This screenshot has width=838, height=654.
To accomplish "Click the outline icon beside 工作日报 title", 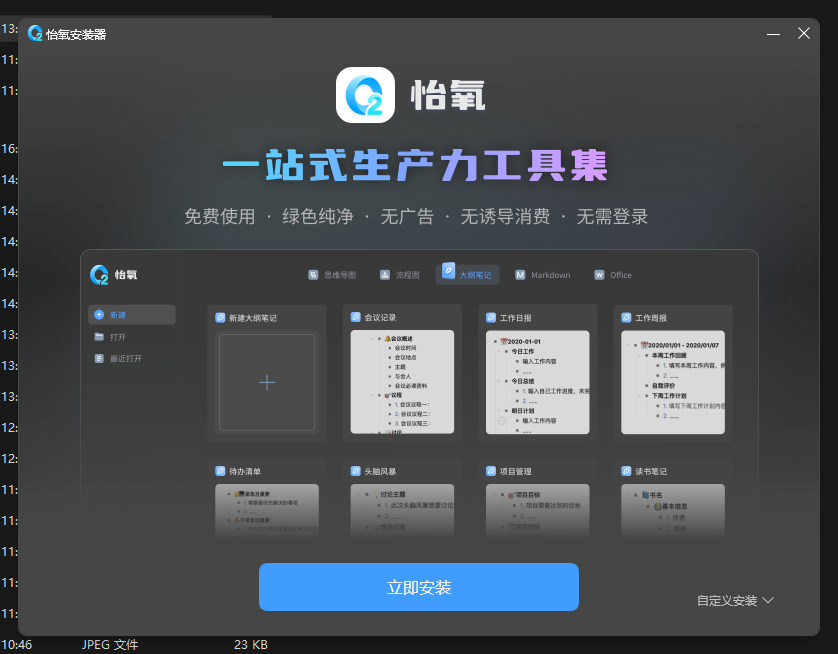I will [491, 318].
